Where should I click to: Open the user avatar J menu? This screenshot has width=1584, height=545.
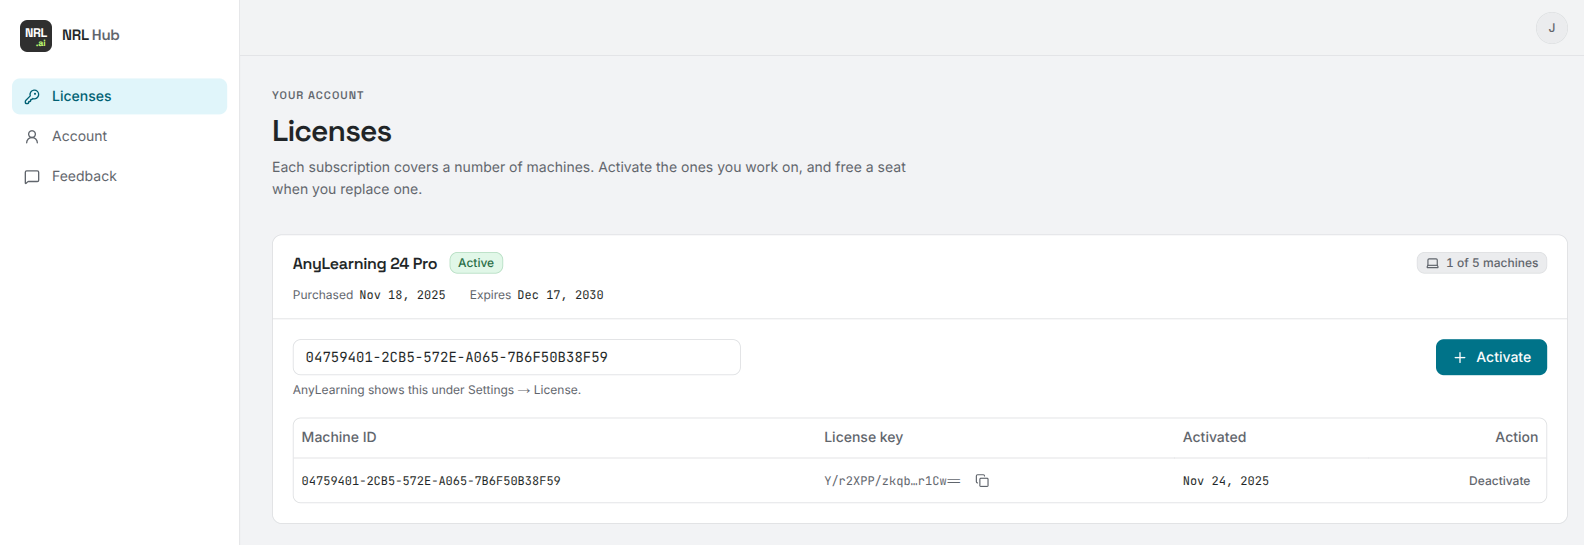[1552, 28]
